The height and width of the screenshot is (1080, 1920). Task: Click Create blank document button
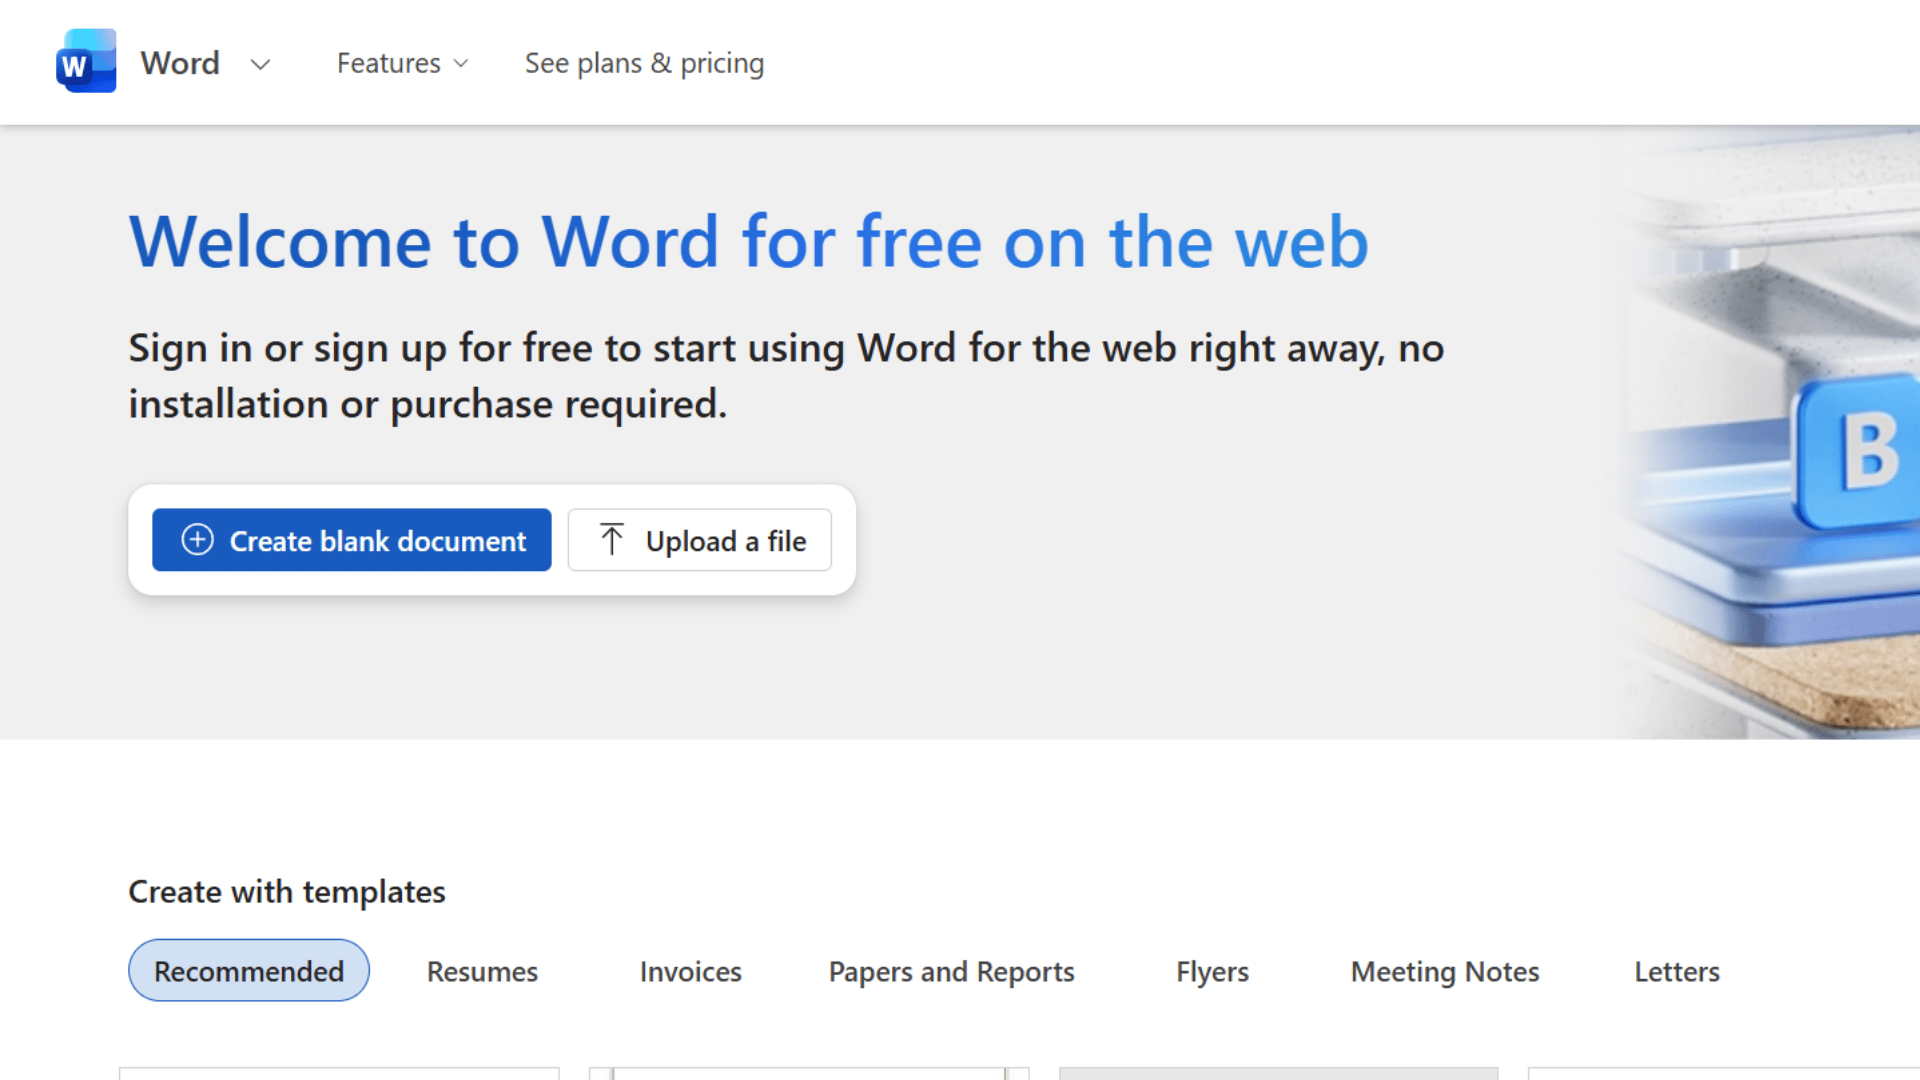[x=352, y=540]
